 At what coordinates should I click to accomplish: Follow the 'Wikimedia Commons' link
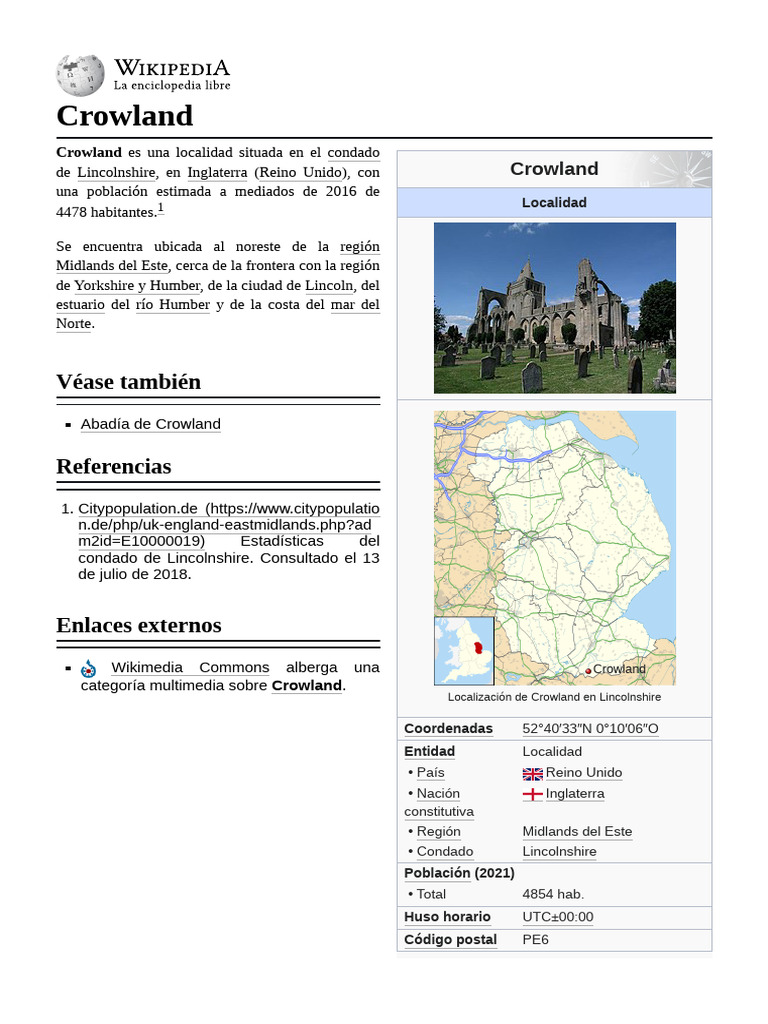pyautogui.click(x=190, y=667)
